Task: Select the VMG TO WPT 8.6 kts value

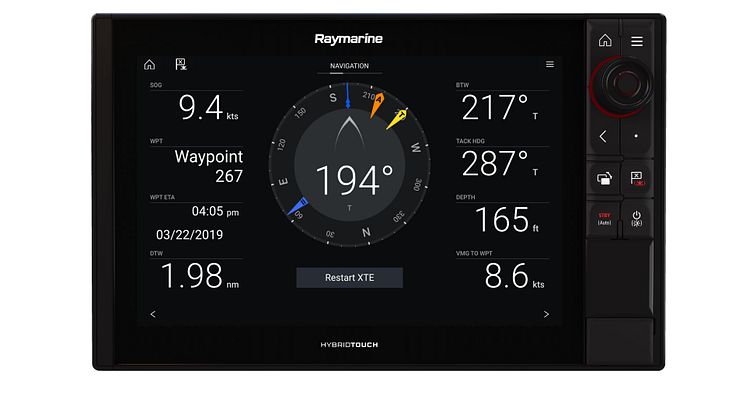Action: pos(514,276)
